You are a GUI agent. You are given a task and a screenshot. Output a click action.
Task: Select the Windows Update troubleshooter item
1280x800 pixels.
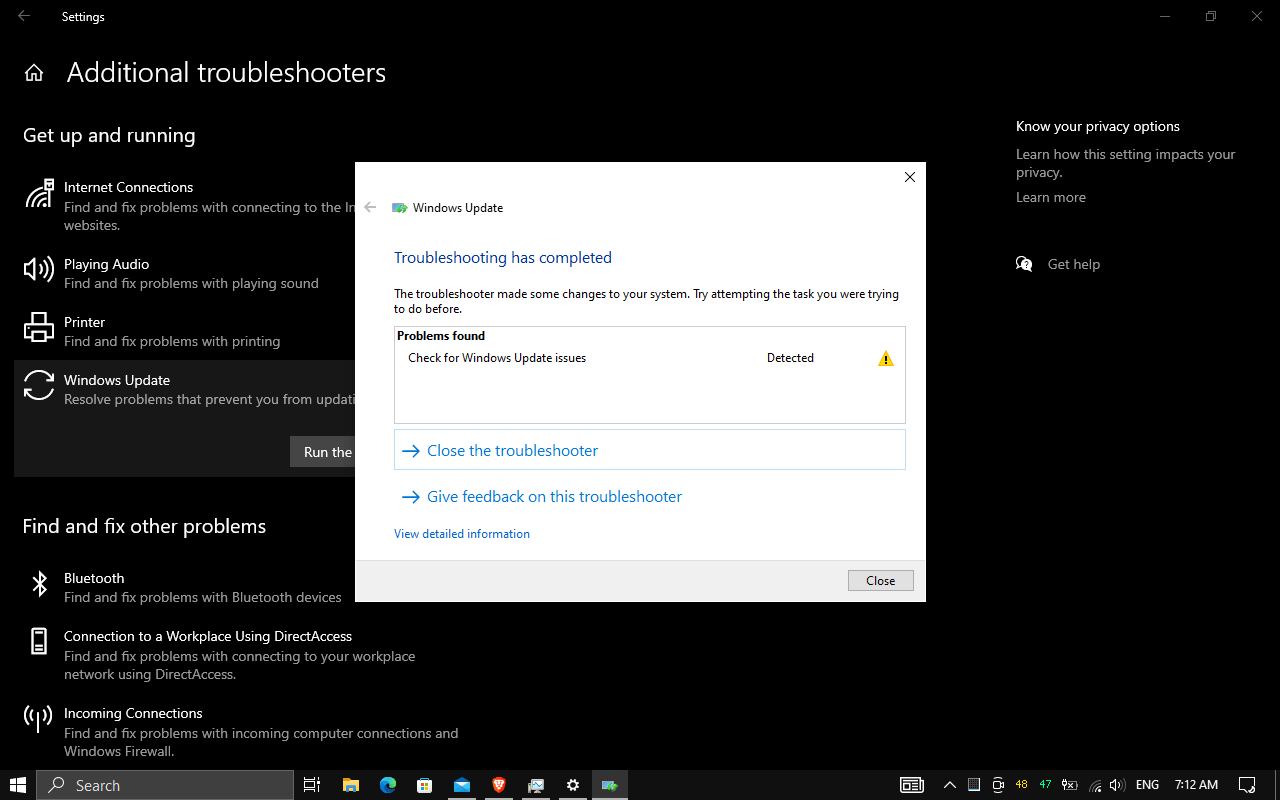(185, 389)
